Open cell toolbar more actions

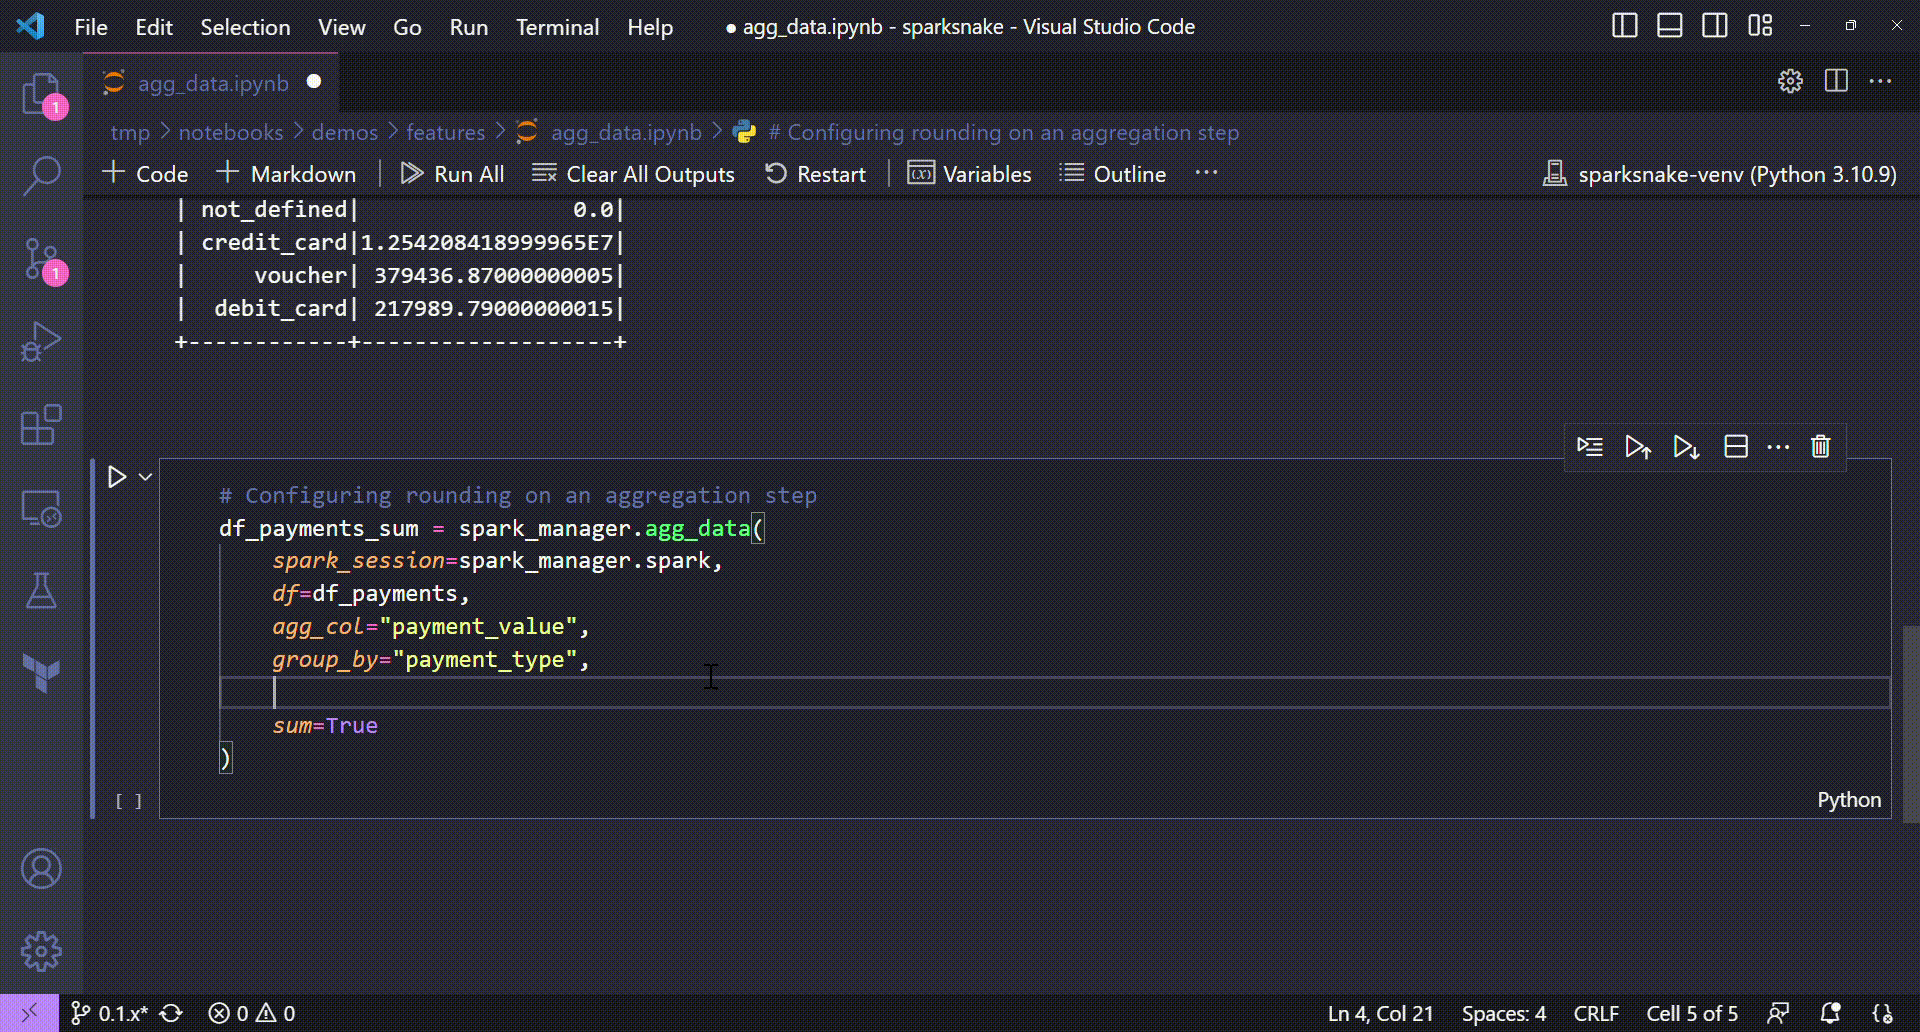tap(1778, 447)
